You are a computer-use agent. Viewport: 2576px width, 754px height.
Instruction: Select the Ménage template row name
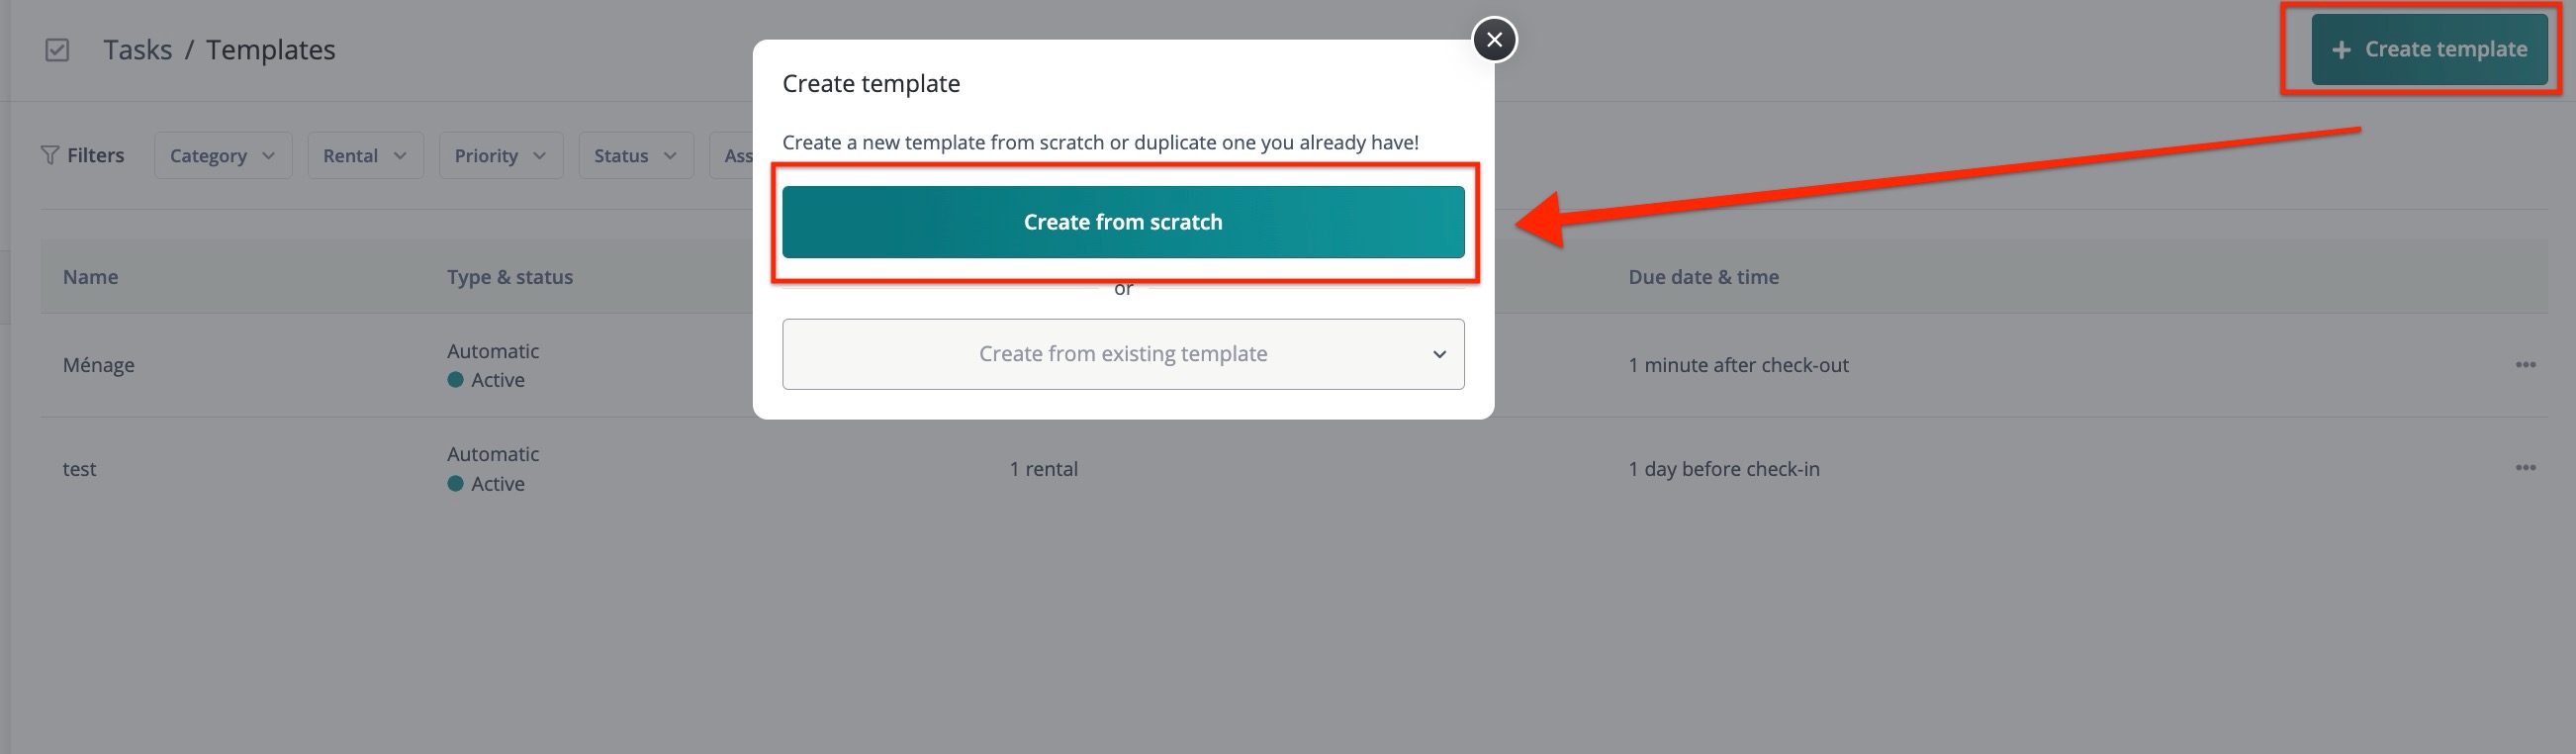(99, 366)
